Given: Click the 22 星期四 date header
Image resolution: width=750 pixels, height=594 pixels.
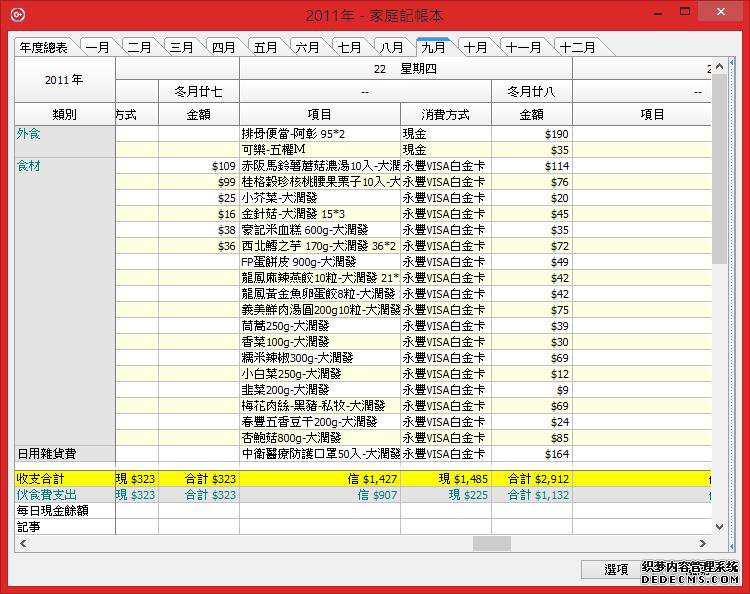Looking at the screenshot, I should [x=405, y=69].
